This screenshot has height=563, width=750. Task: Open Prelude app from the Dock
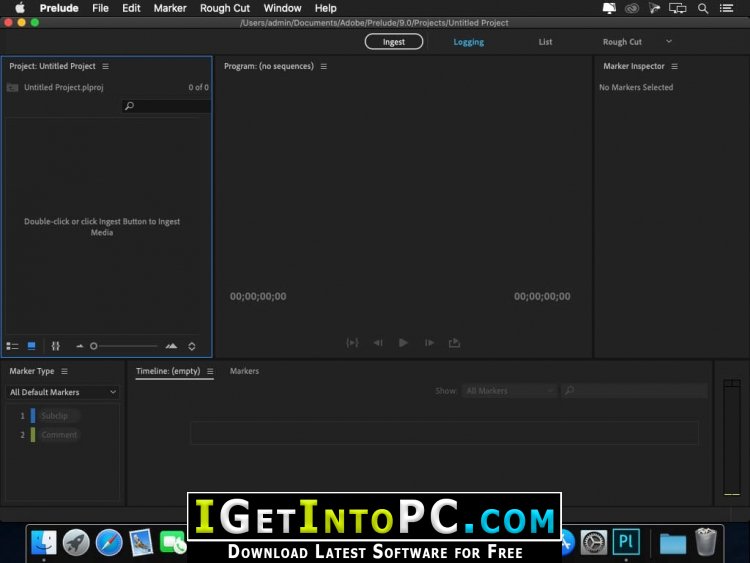(626, 542)
